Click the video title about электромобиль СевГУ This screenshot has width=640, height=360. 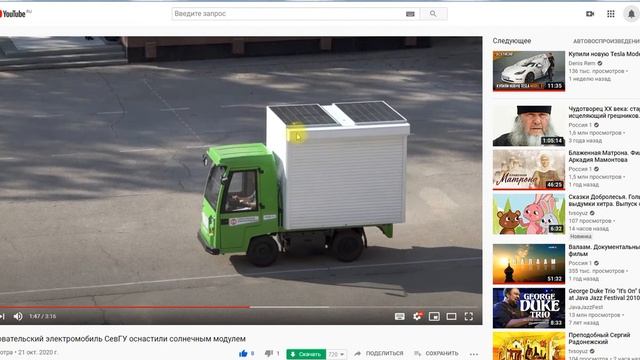click(x=123, y=339)
